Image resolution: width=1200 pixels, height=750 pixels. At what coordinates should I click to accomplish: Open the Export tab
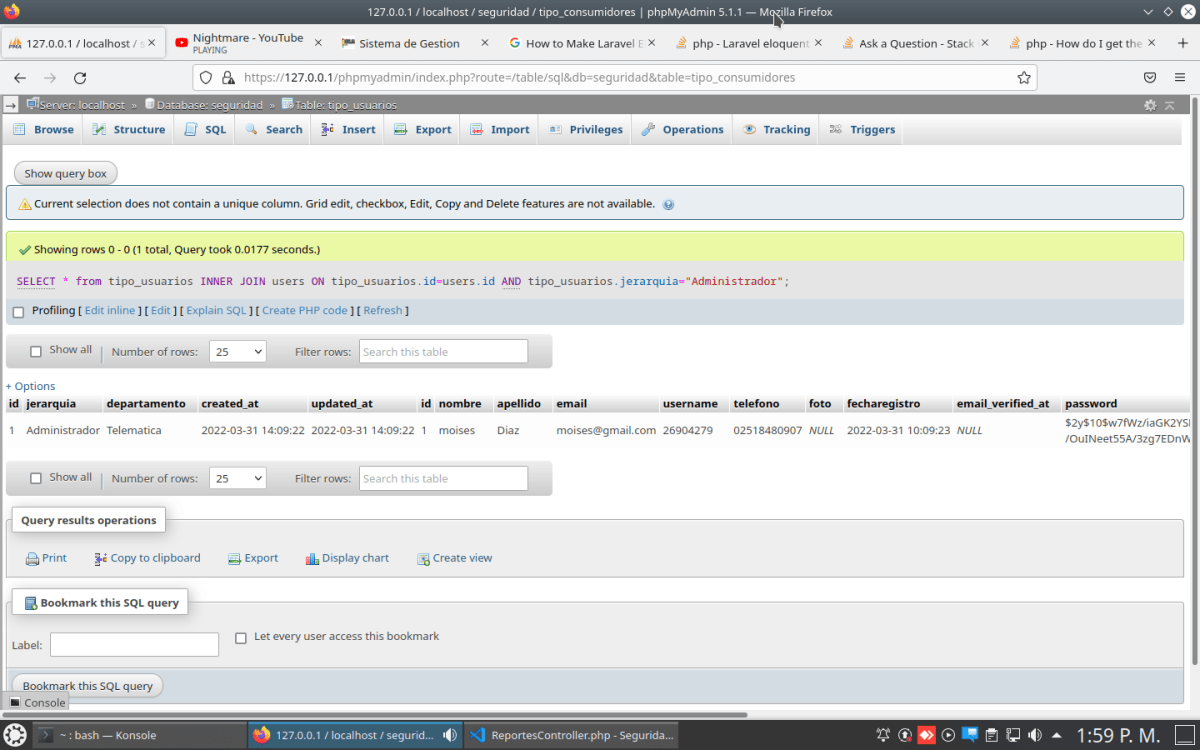422,129
